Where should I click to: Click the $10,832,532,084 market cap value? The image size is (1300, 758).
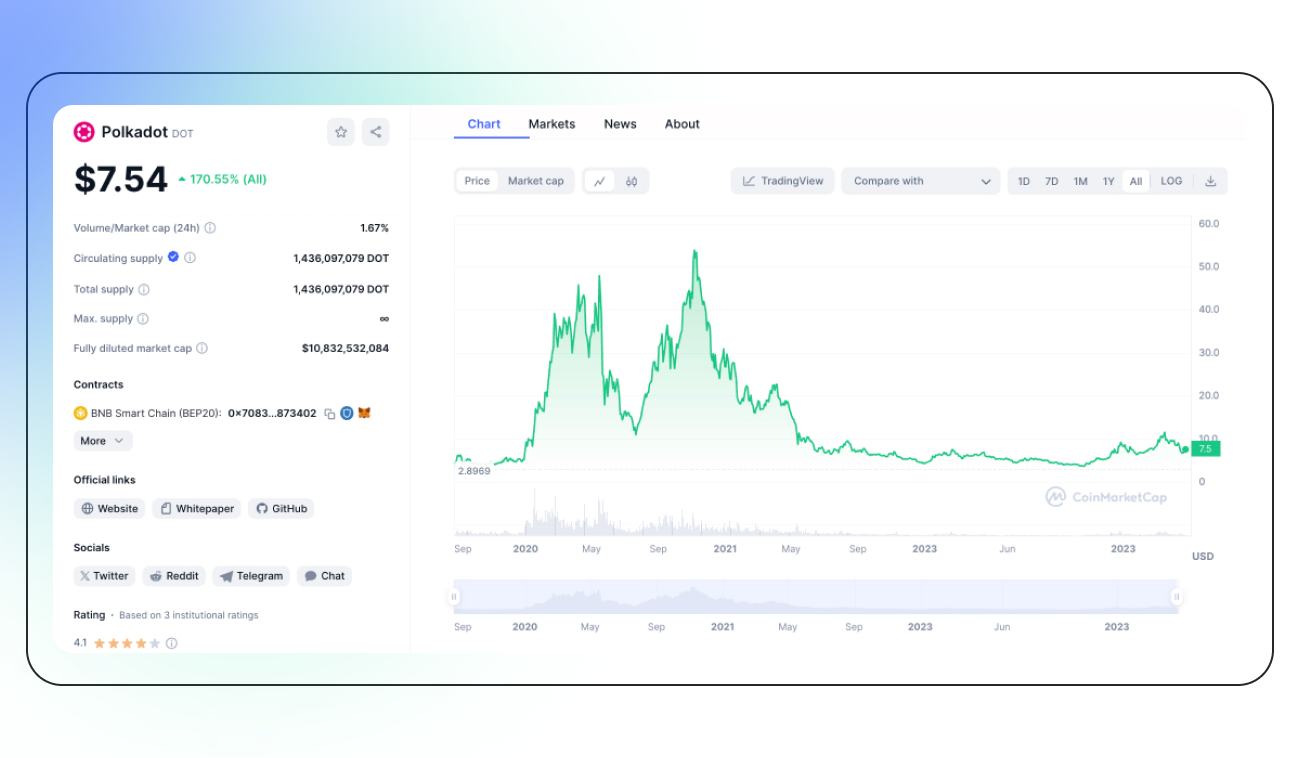(345, 349)
